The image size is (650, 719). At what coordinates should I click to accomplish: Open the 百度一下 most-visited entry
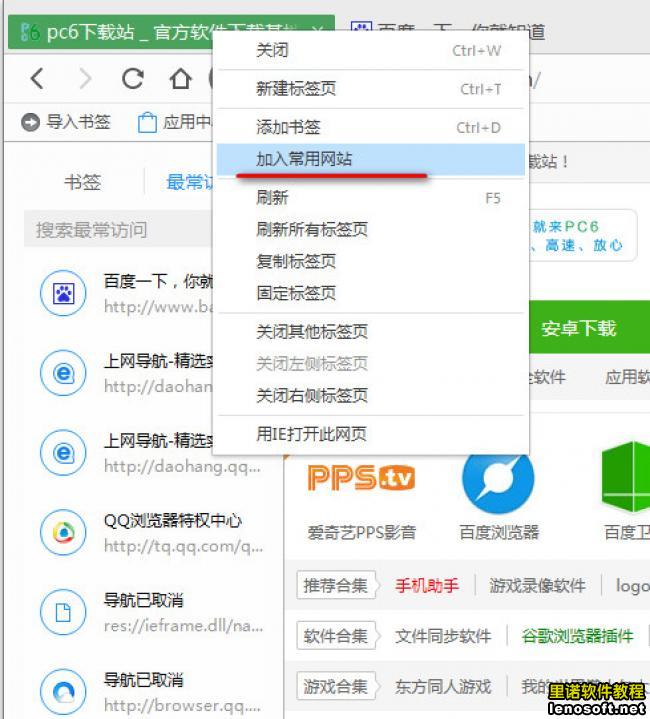tap(126, 293)
